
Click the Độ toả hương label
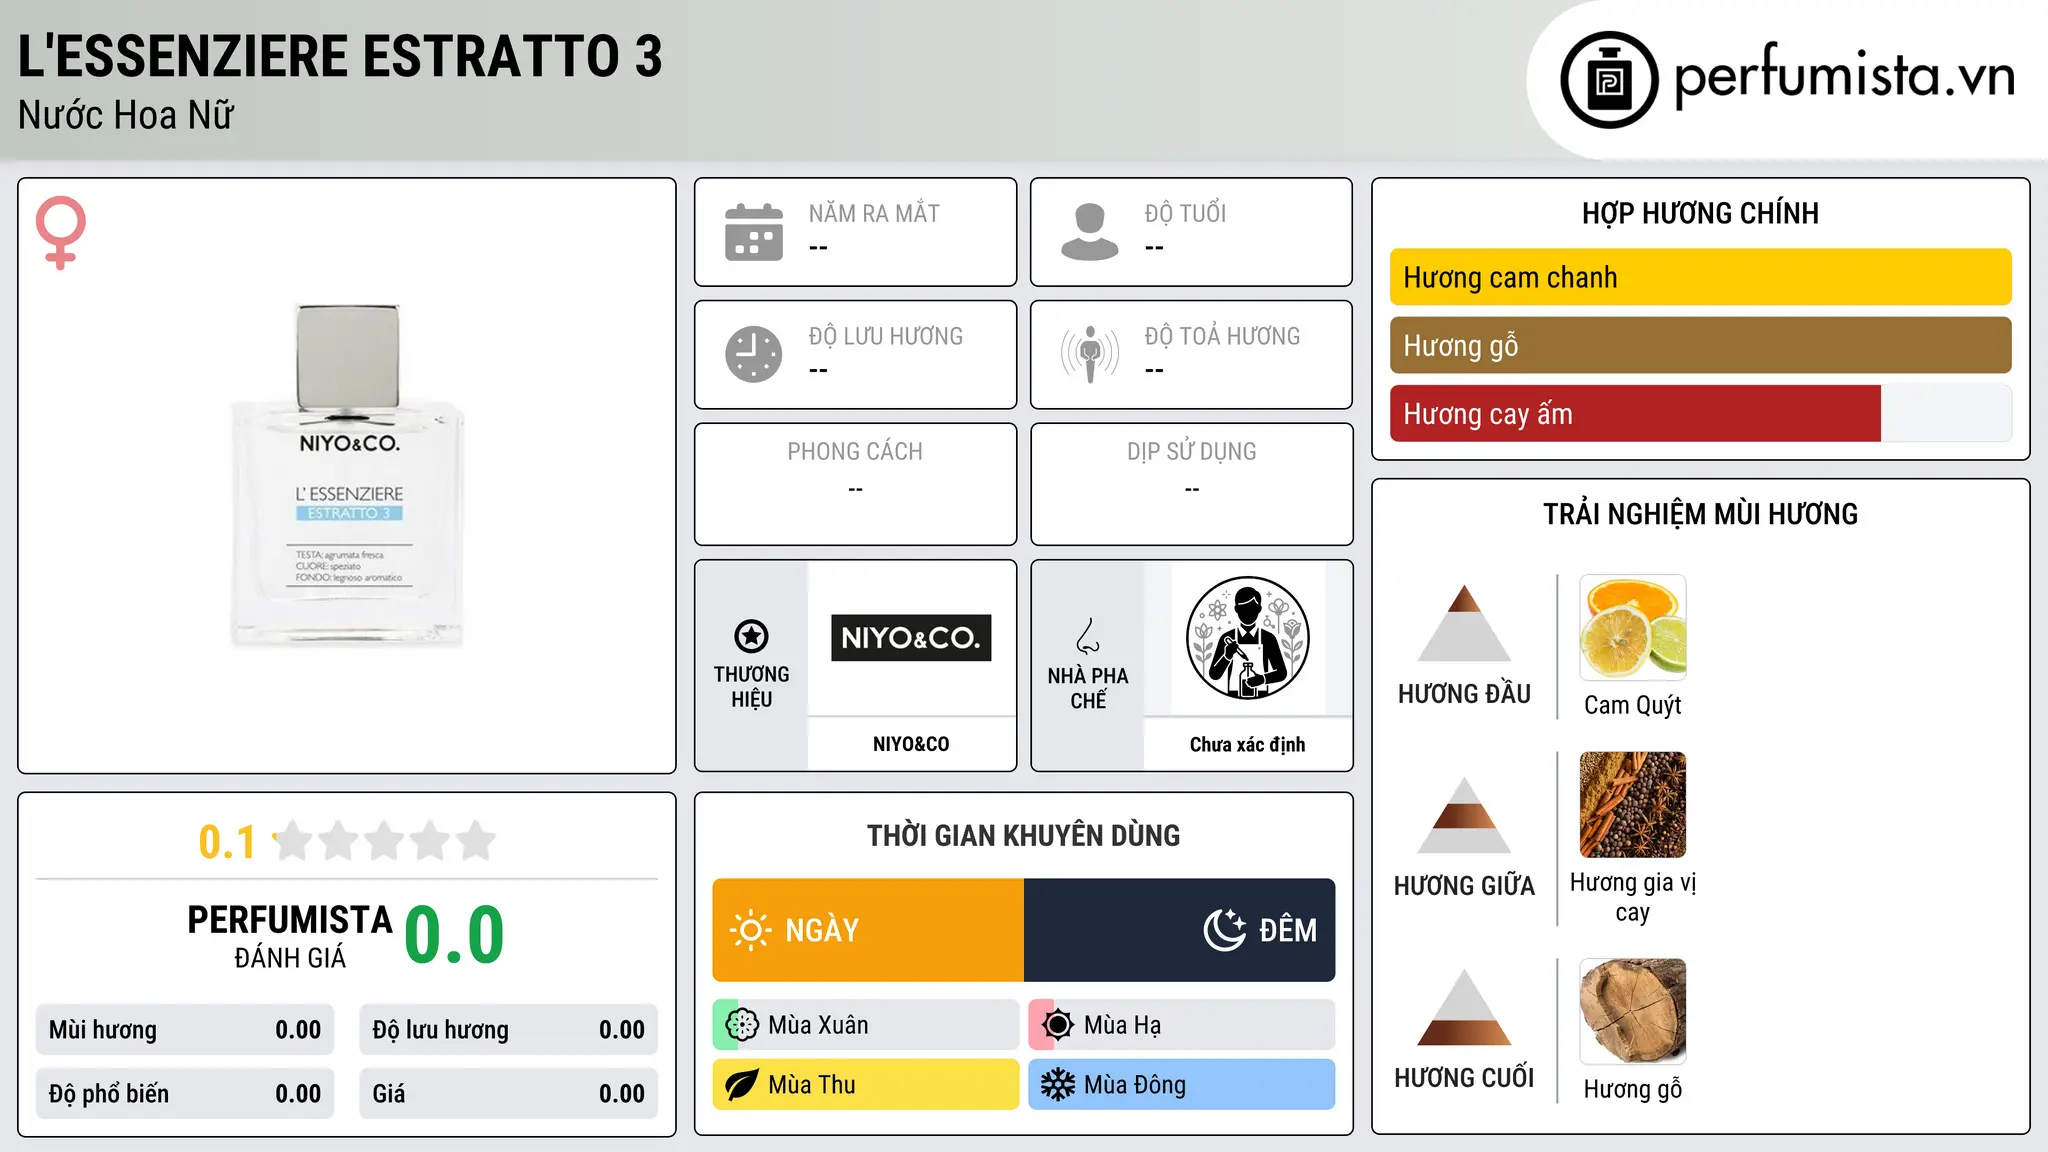1222,336
